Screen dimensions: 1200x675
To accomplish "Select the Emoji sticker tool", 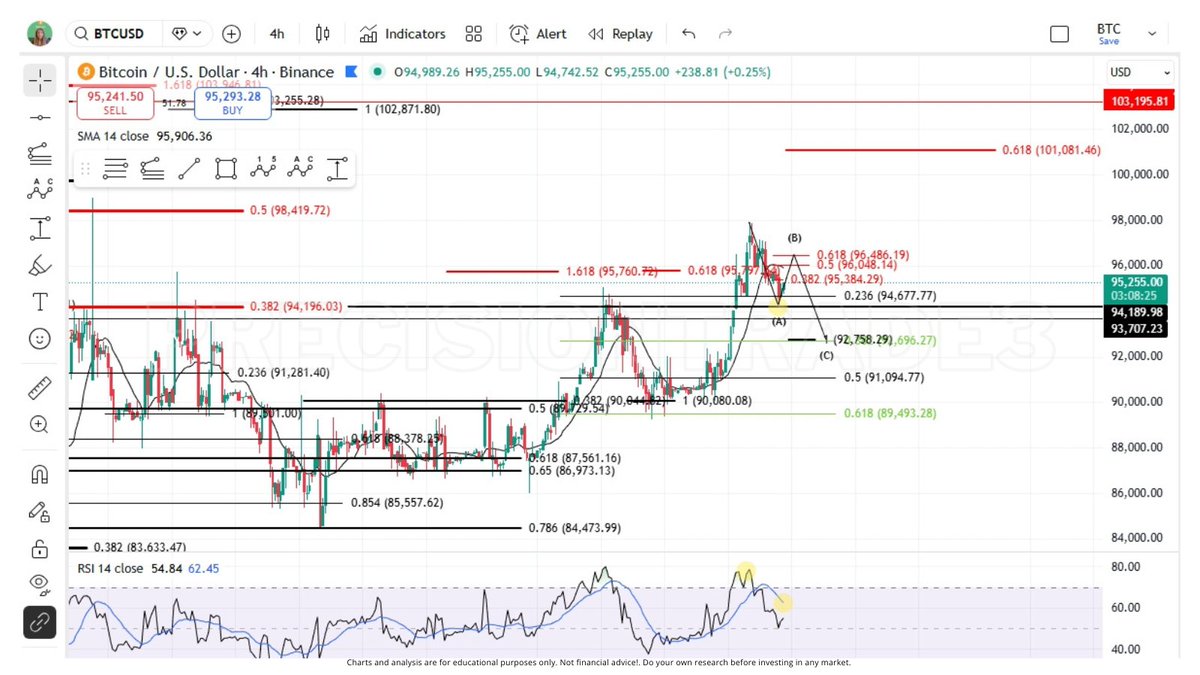I will click(40, 338).
